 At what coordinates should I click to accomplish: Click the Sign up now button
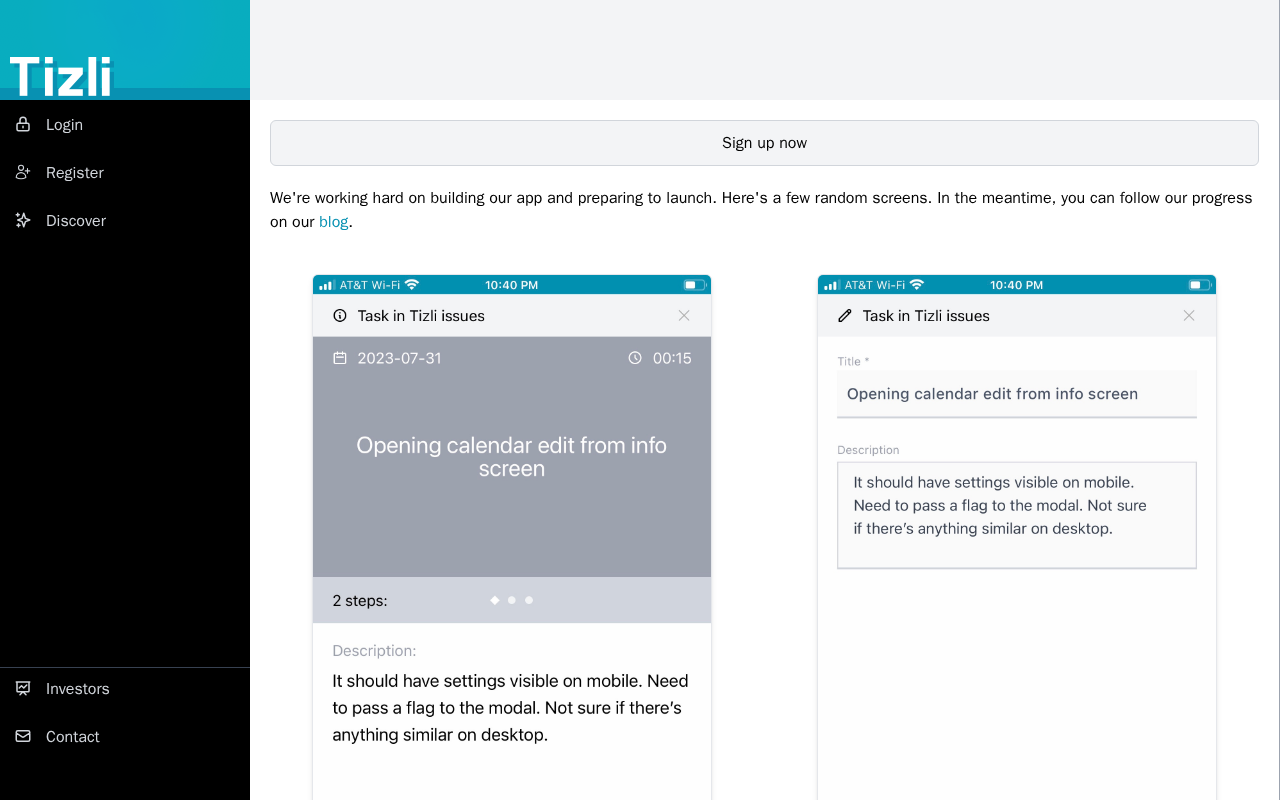click(x=764, y=143)
